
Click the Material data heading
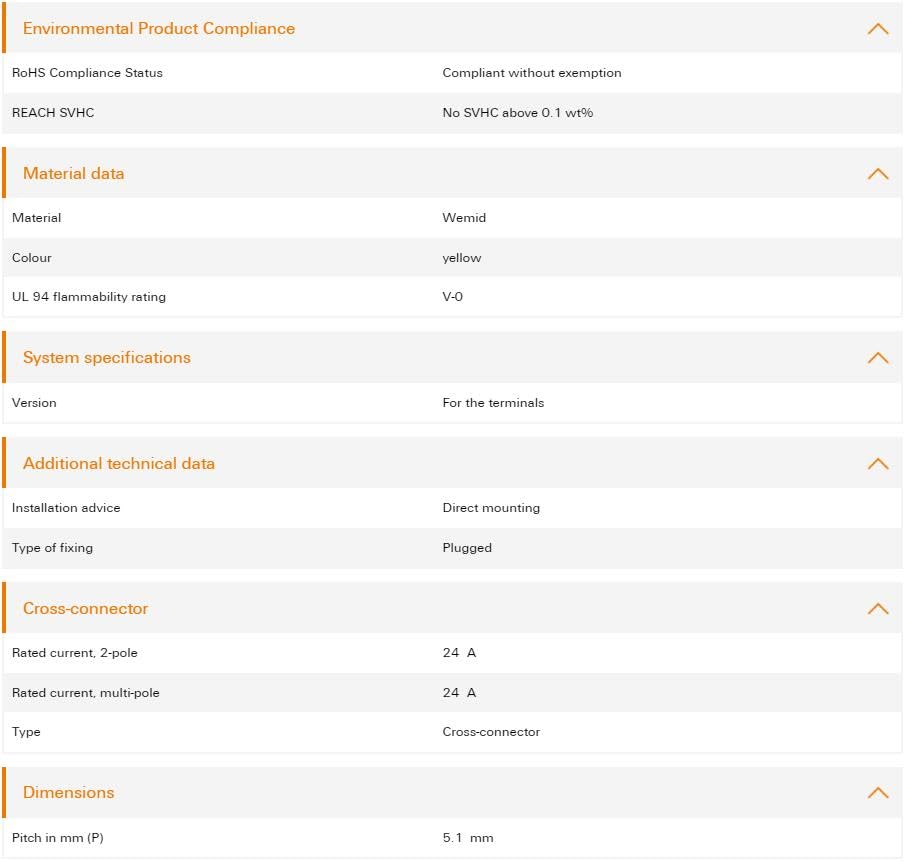pyautogui.click(x=73, y=174)
